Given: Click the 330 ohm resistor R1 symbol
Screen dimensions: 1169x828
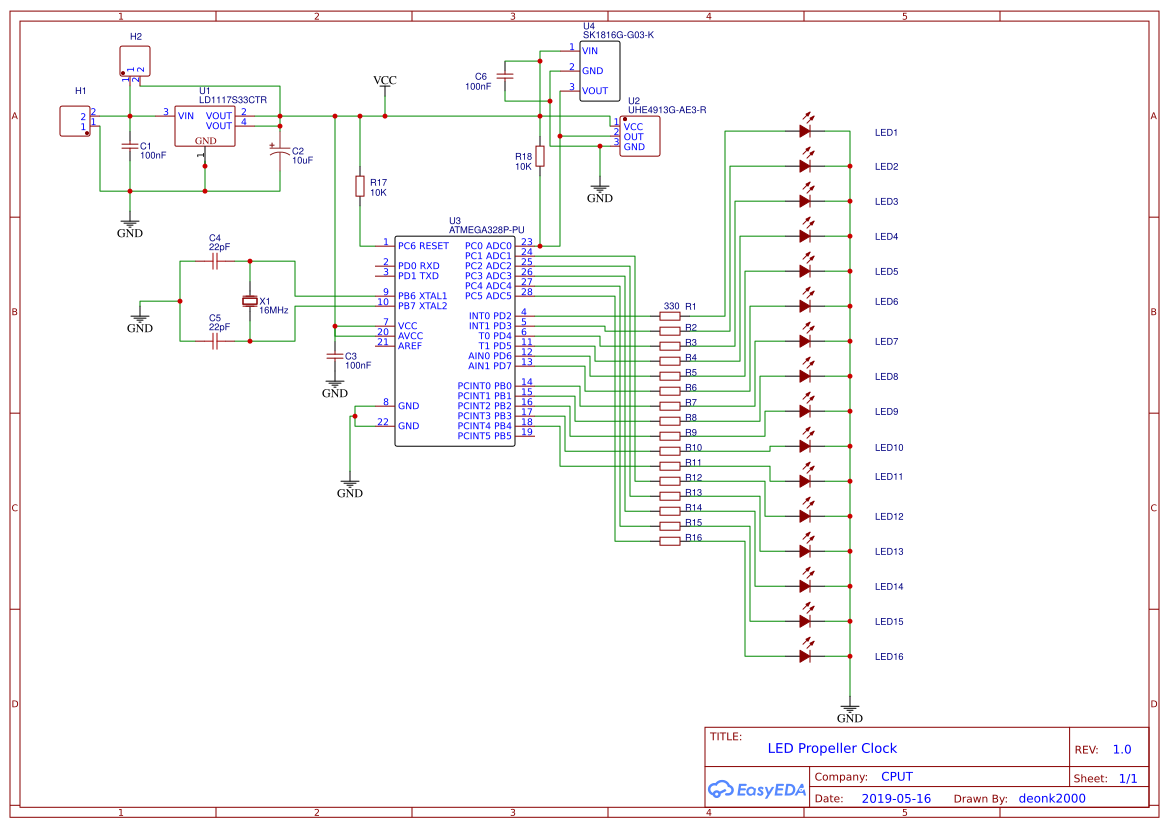Looking at the screenshot, I should (668, 315).
